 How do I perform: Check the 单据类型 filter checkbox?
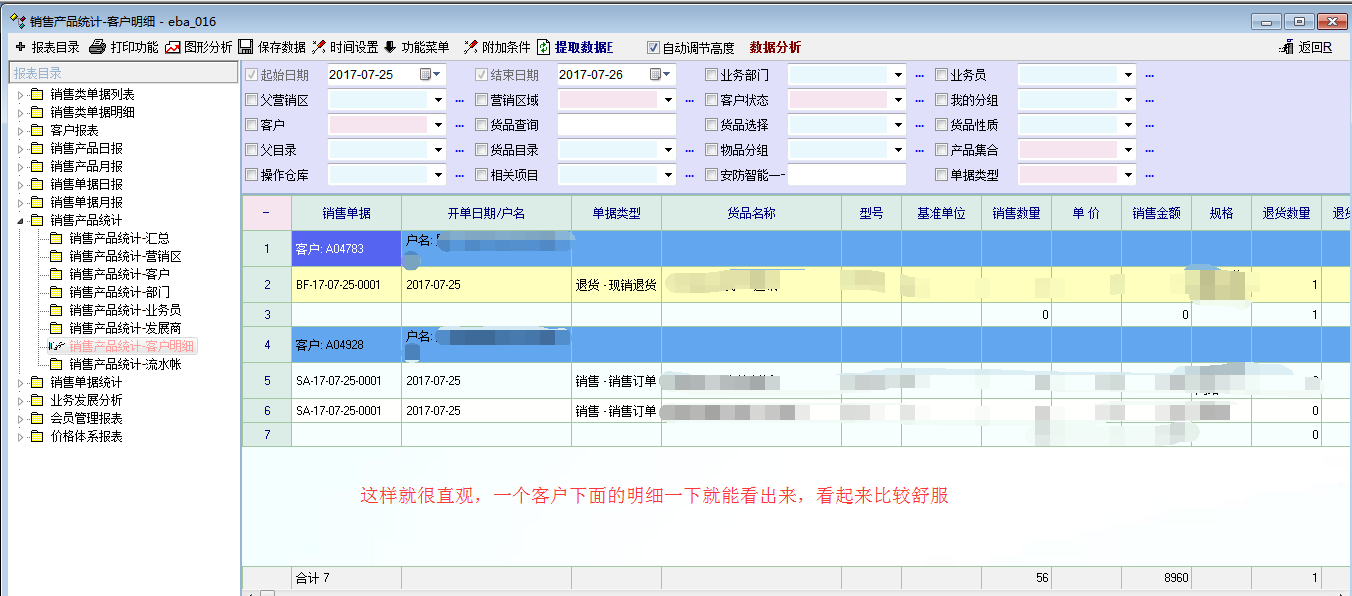(941, 175)
